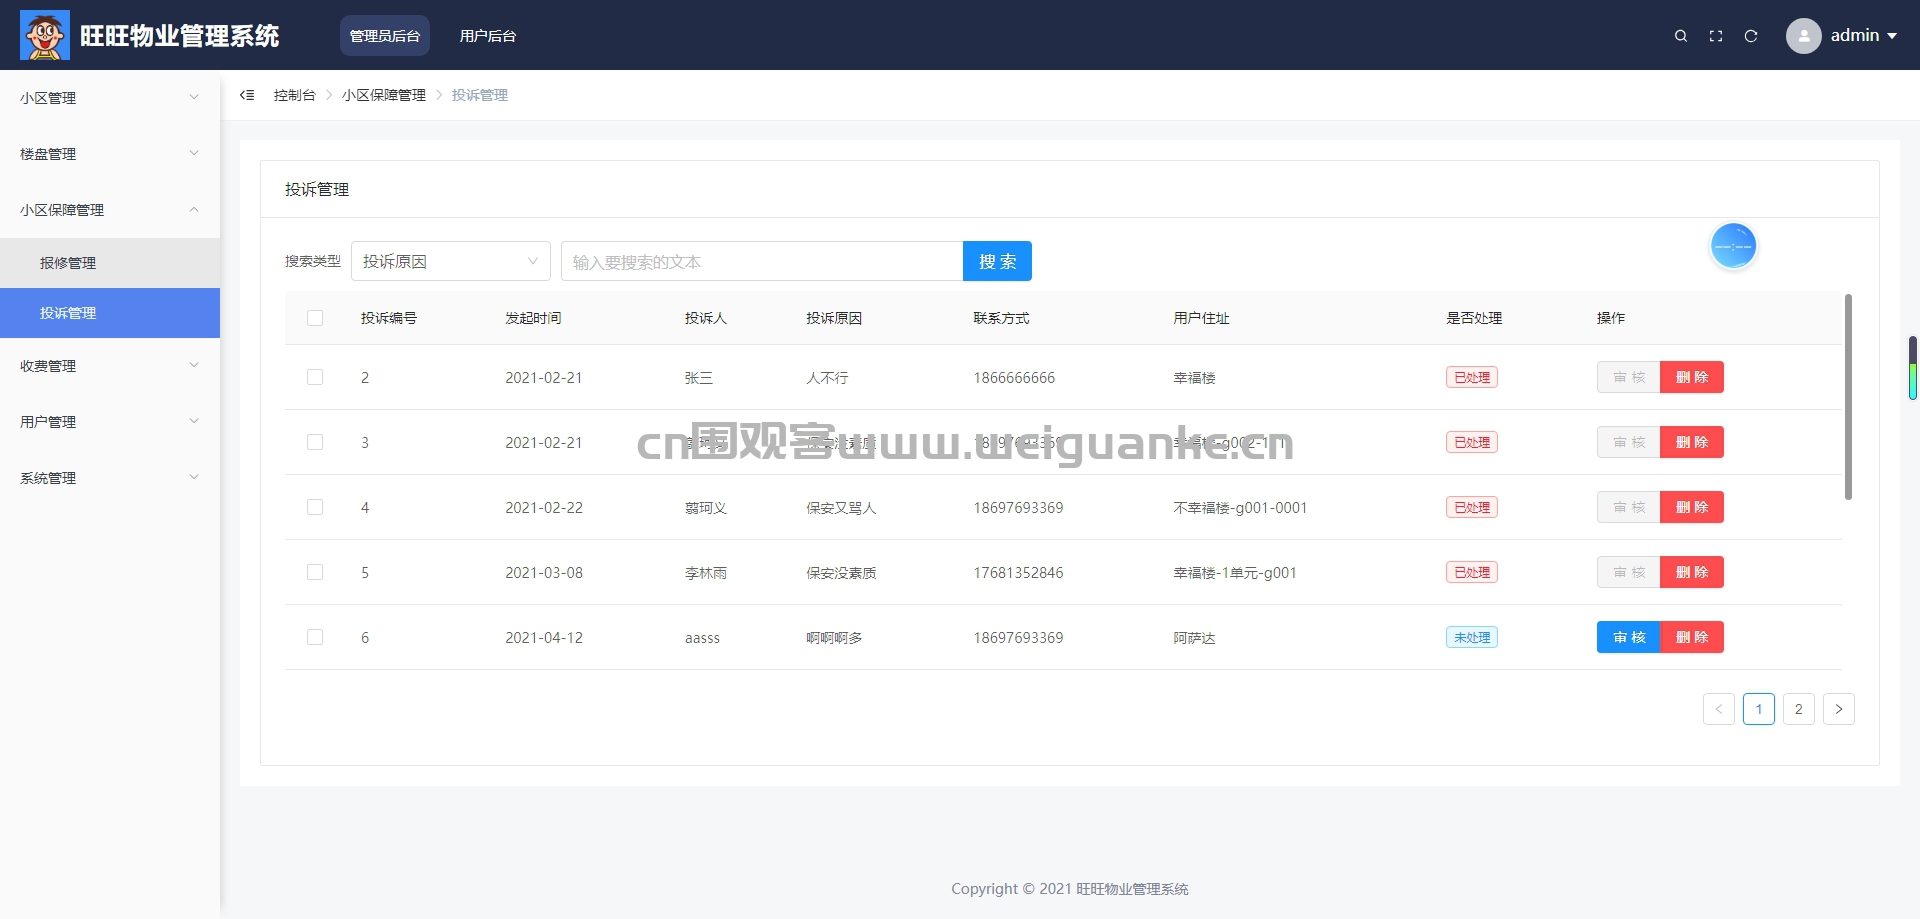
Task: Expand 系统管理 sidebar menu
Action: 110,478
